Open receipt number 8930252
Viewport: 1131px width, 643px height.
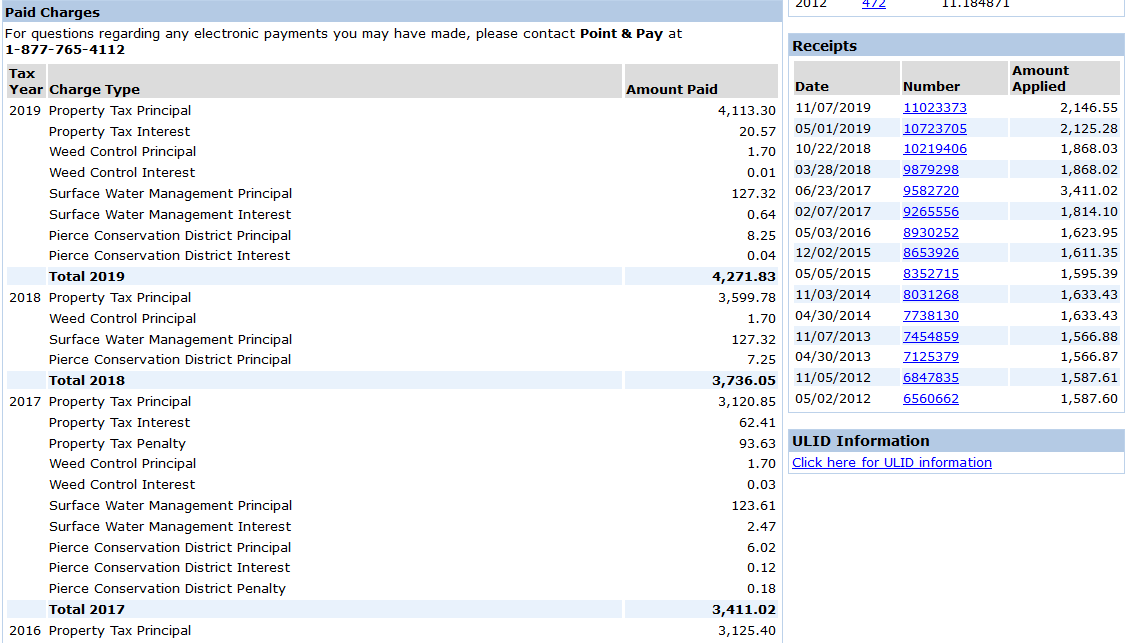930,232
